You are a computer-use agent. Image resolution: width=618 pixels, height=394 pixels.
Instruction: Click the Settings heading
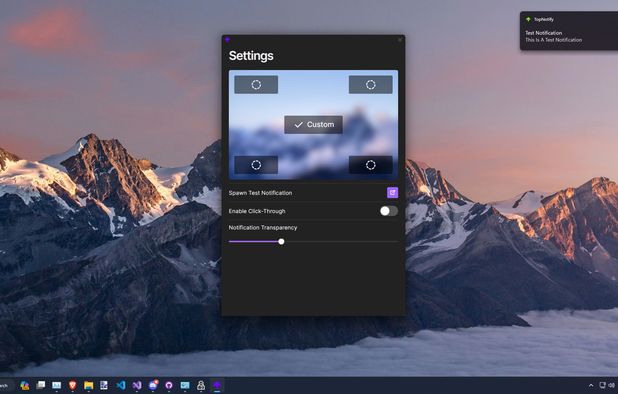pos(251,56)
